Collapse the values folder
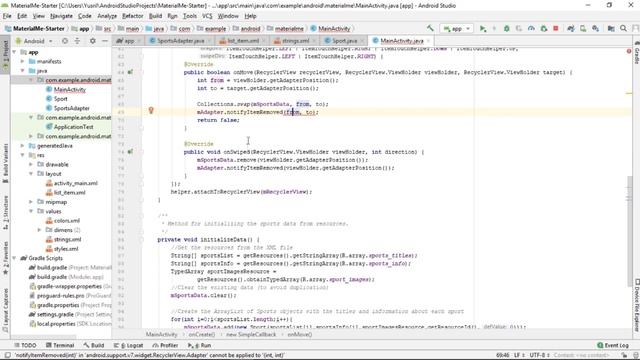 (31, 211)
